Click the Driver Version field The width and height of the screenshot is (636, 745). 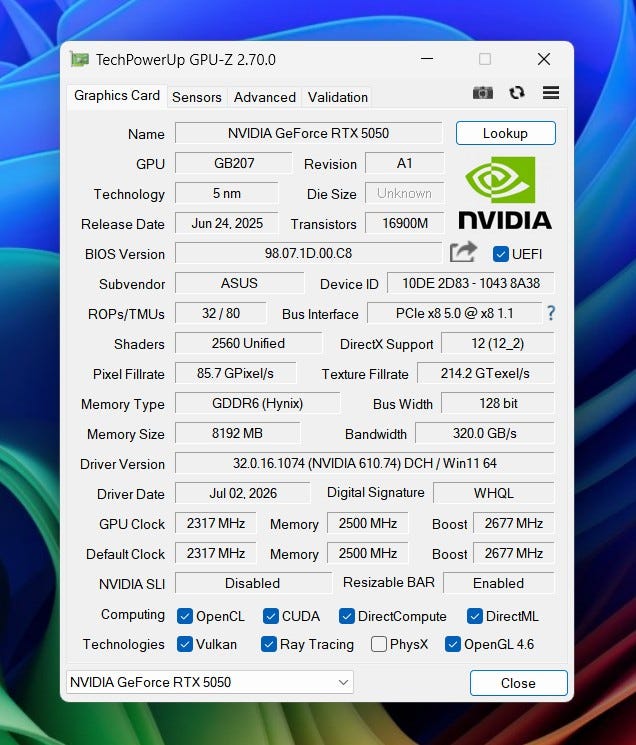365,463
